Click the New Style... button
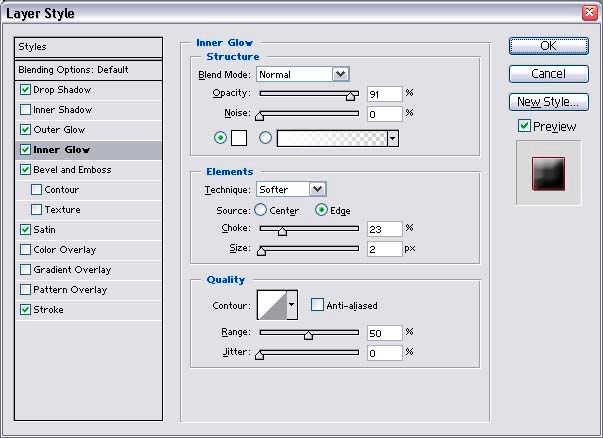The height and width of the screenshot is (438, 603). [549, 102]
